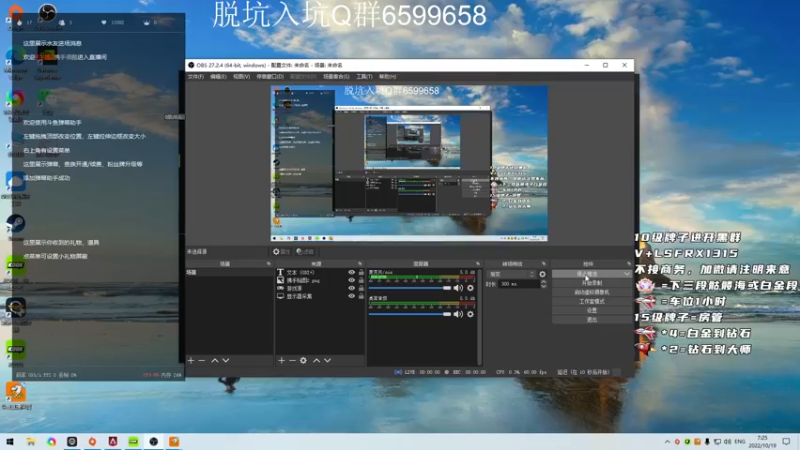Mute the desktop audio channel
Viewport: 800px width, 450px height.
tap(458, 314)
